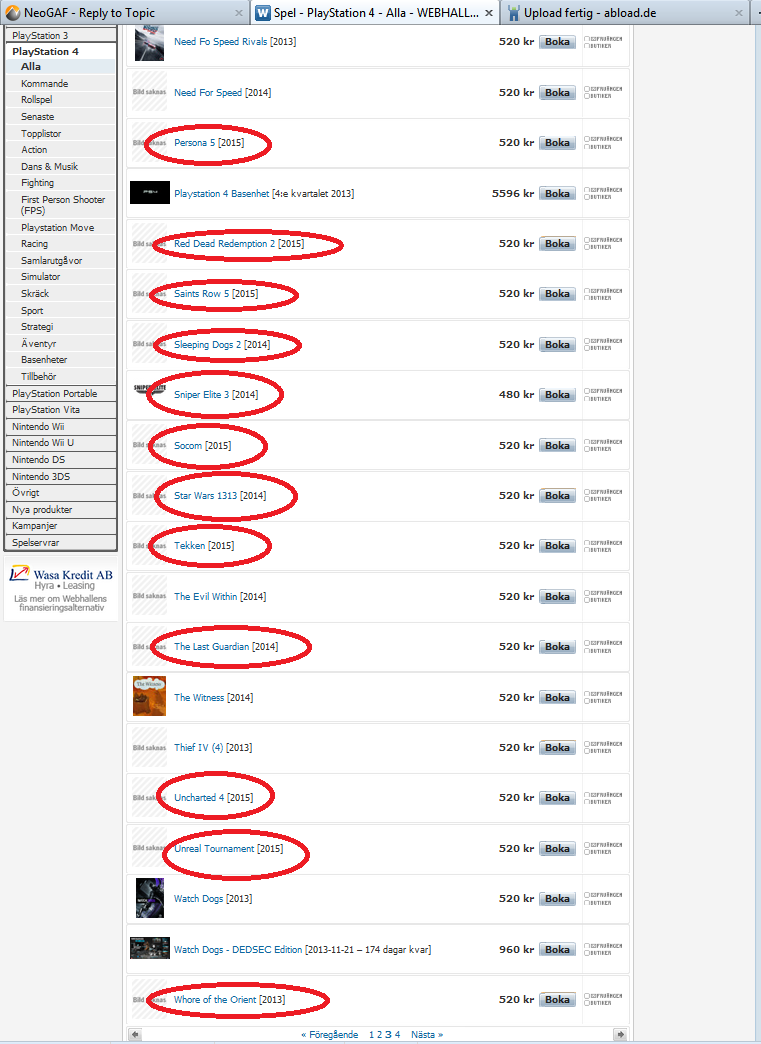Close the Upload fertig abload.de tab
761x1044 pixels.
[x=738, y=13]
